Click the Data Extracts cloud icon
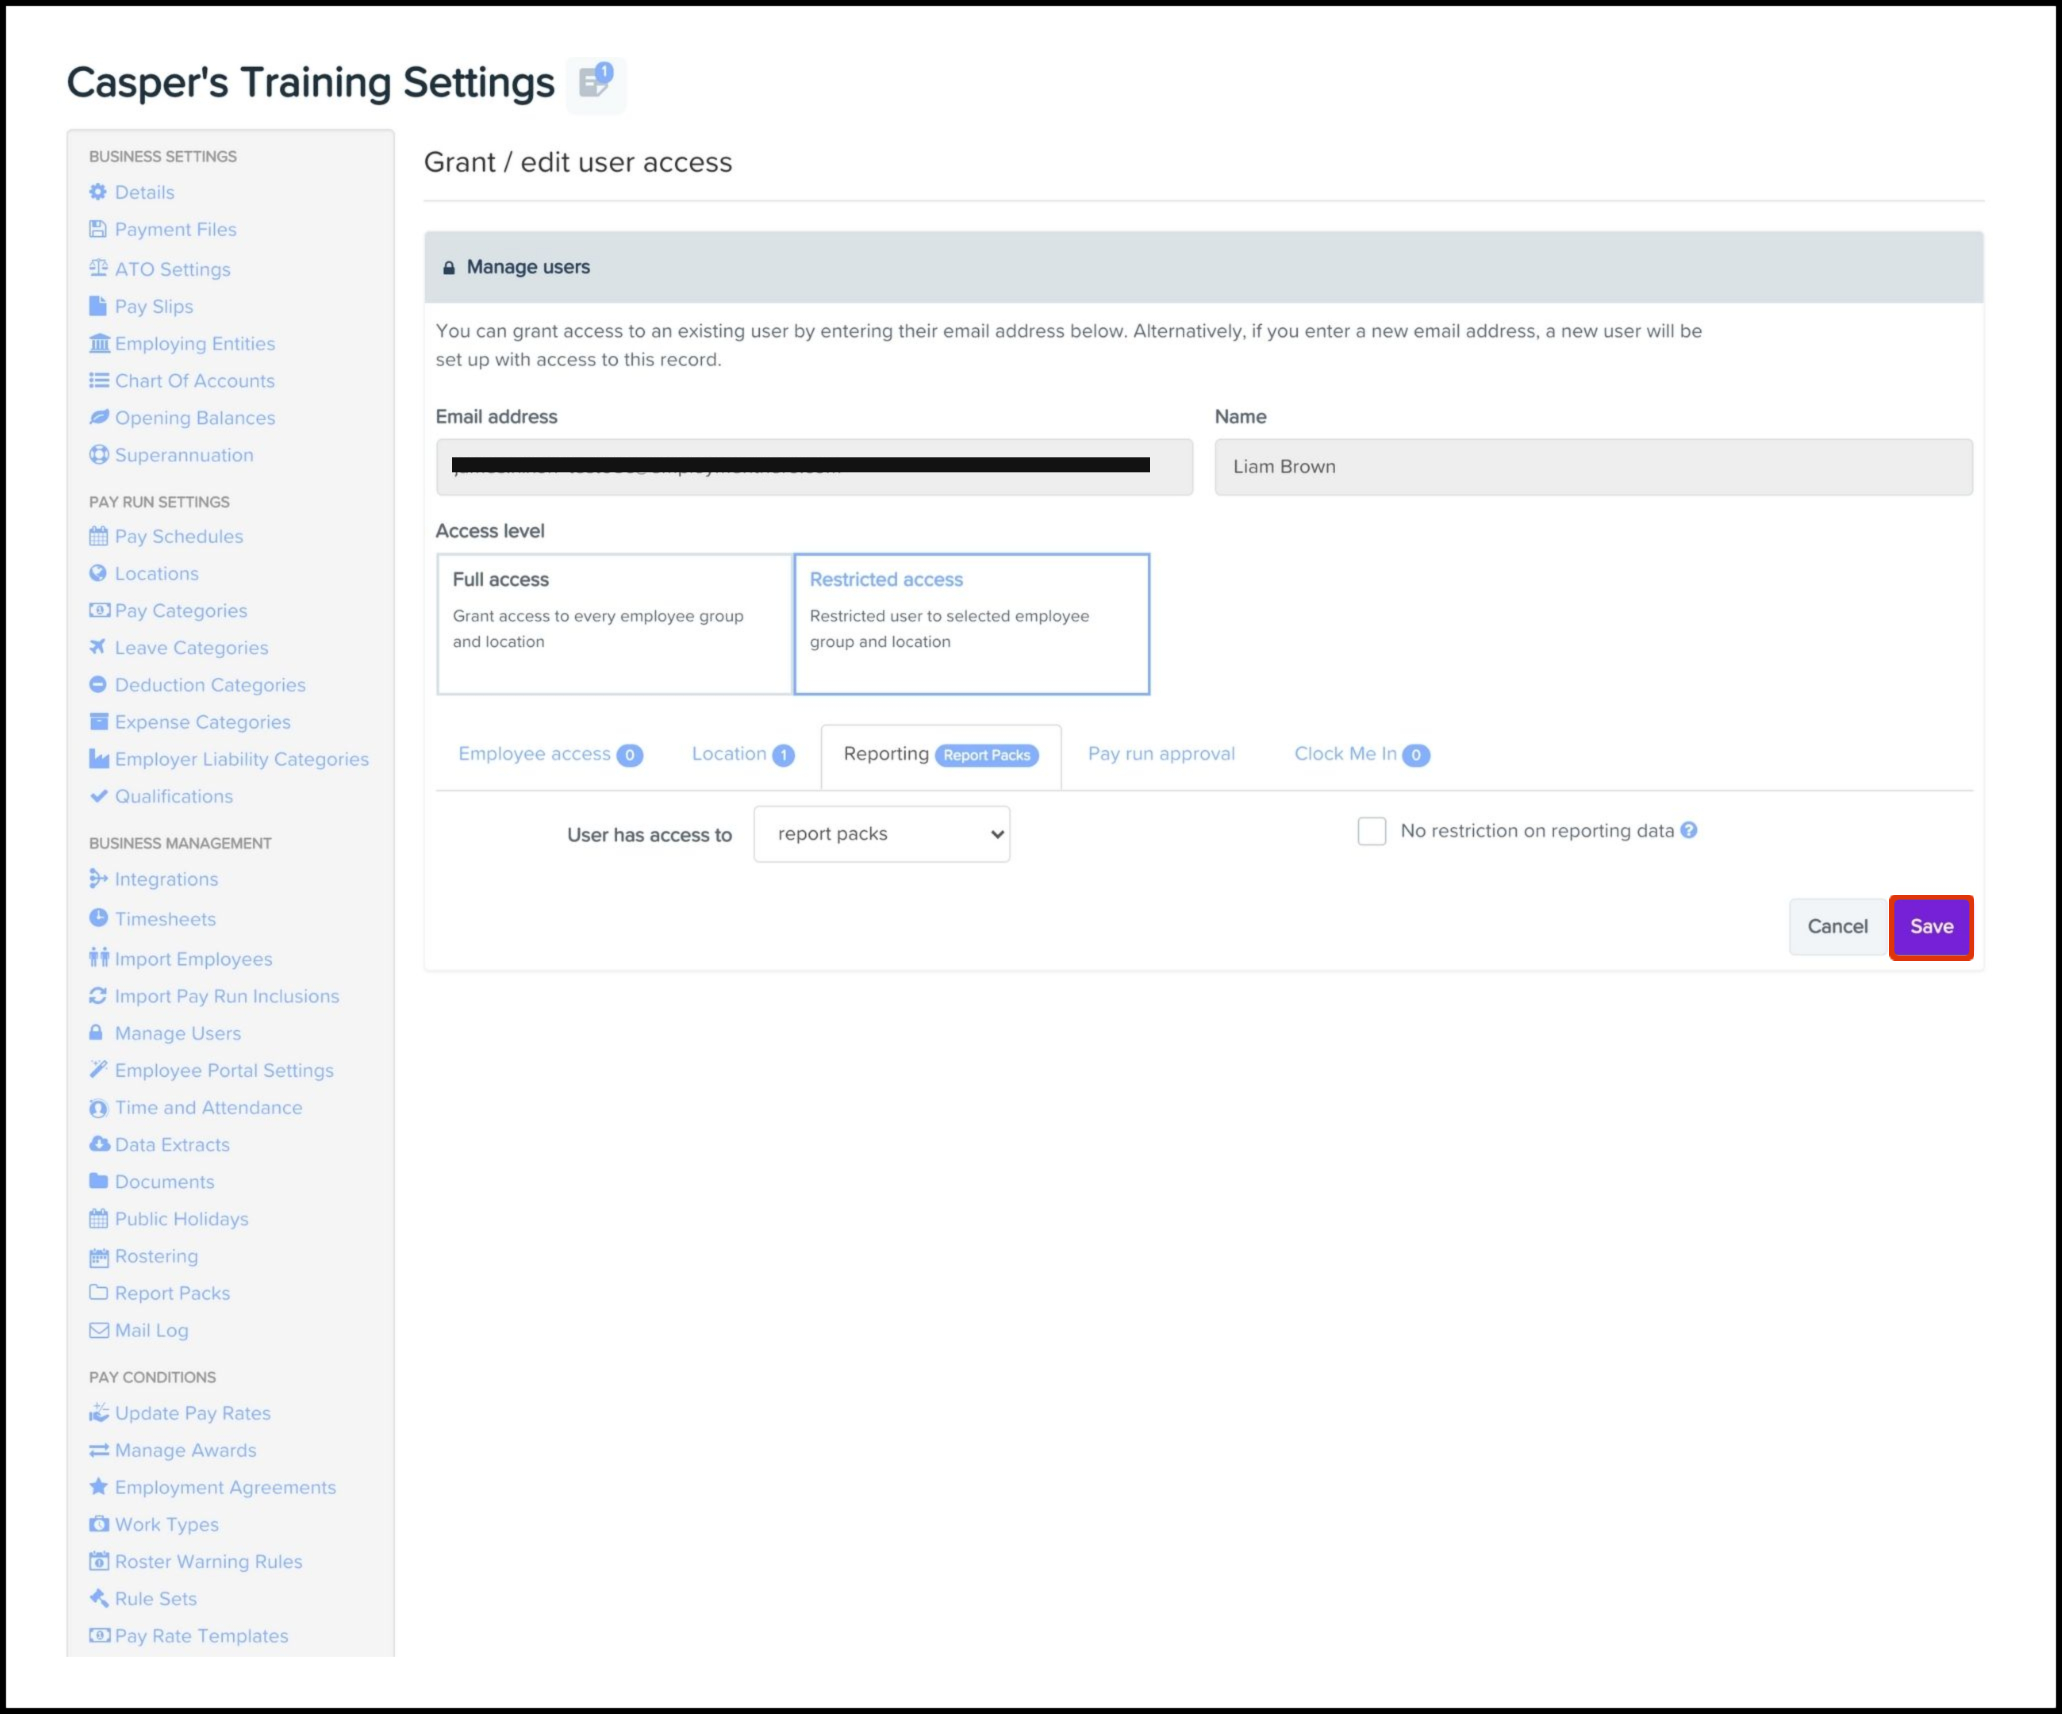This screenshot has height=1714, width=2062. coord(98,1144)
